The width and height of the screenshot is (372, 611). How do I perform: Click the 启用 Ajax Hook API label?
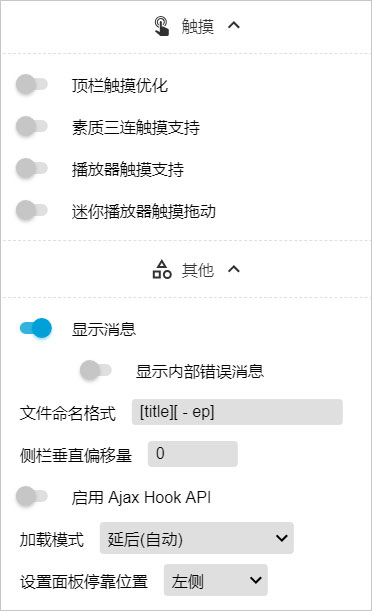(141, 498)
